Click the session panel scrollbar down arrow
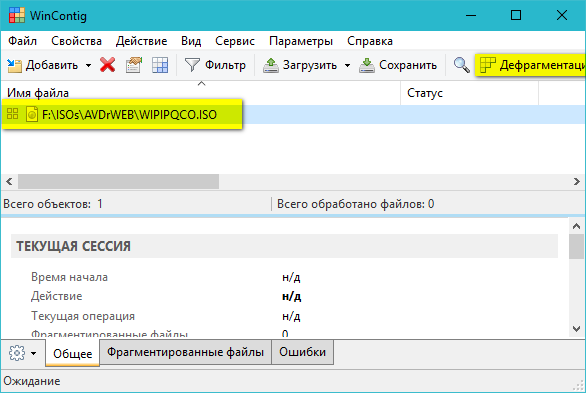 pyautogui.click(x=576, y=329)
